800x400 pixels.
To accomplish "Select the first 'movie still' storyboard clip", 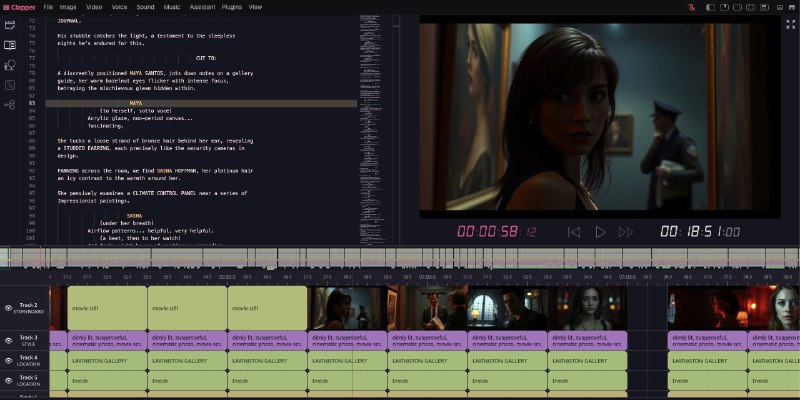I will 105,308.
